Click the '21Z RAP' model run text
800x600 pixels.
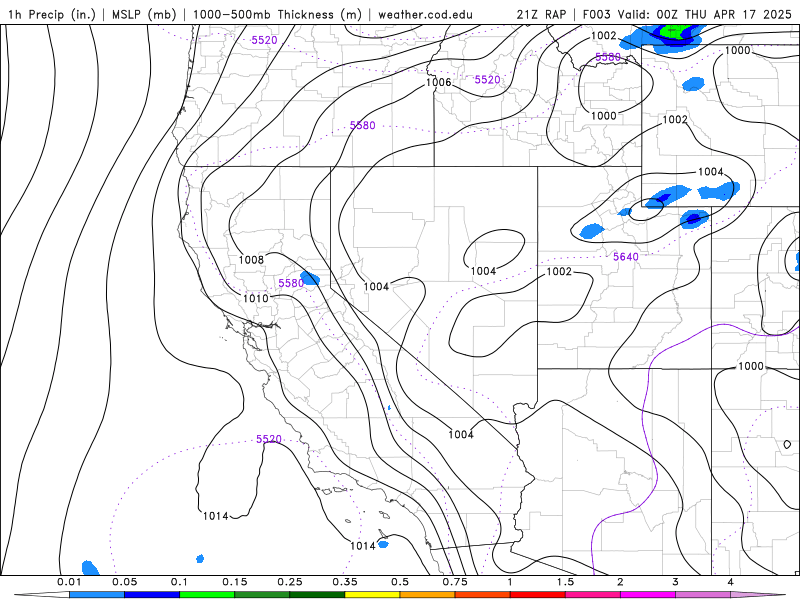click(x=541, y=14)
